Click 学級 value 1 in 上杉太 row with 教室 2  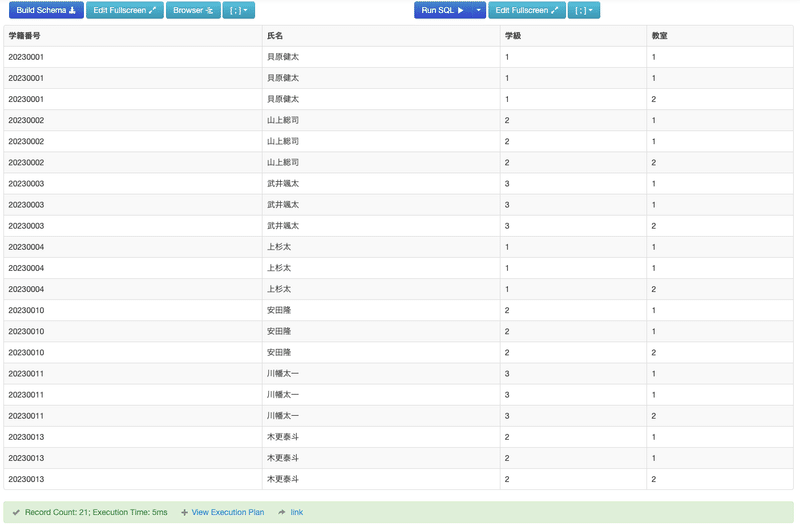click(x=507, y=289)
